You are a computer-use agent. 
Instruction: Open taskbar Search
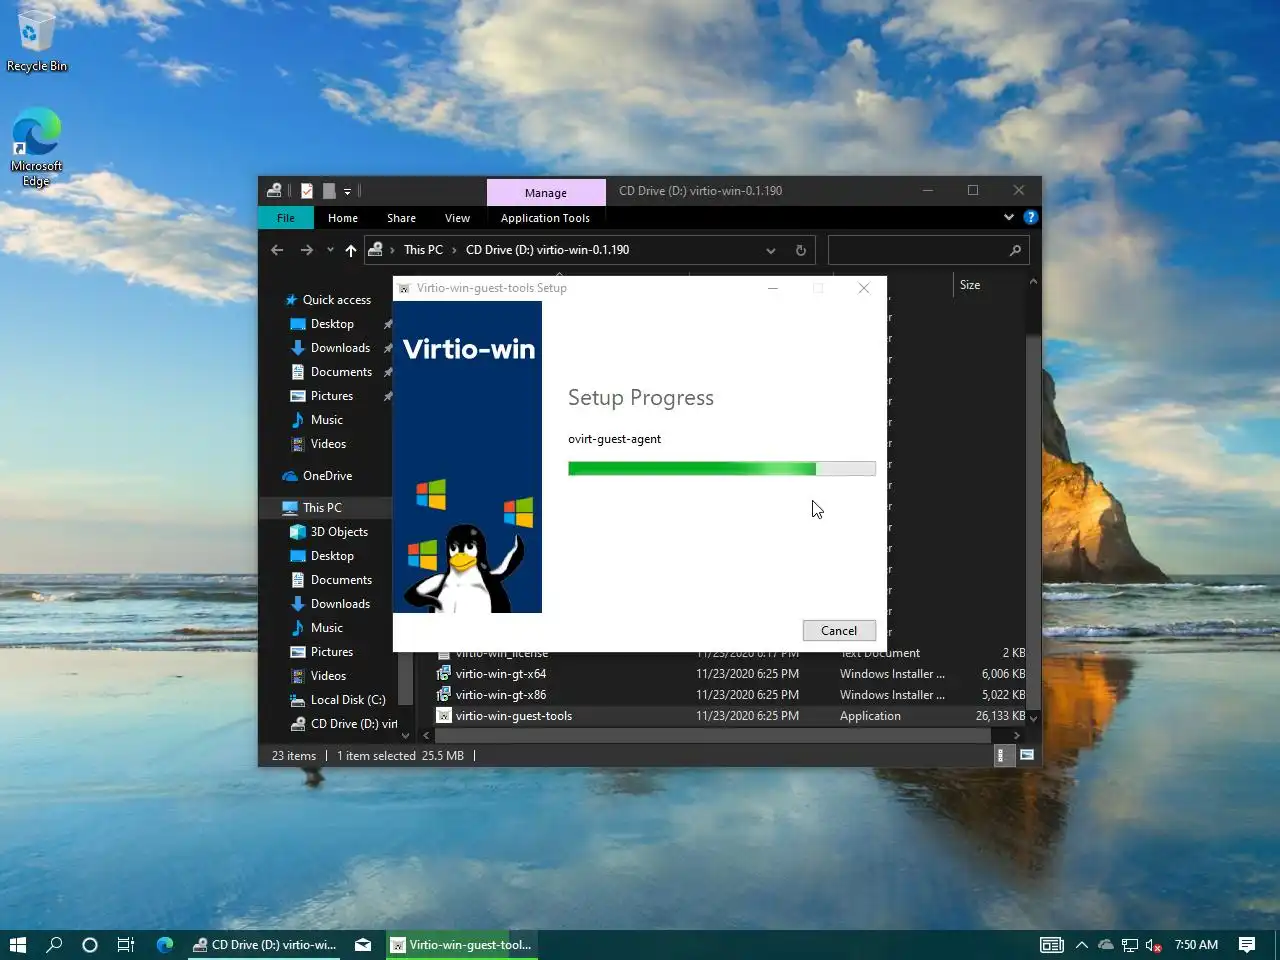pos(54,944)
